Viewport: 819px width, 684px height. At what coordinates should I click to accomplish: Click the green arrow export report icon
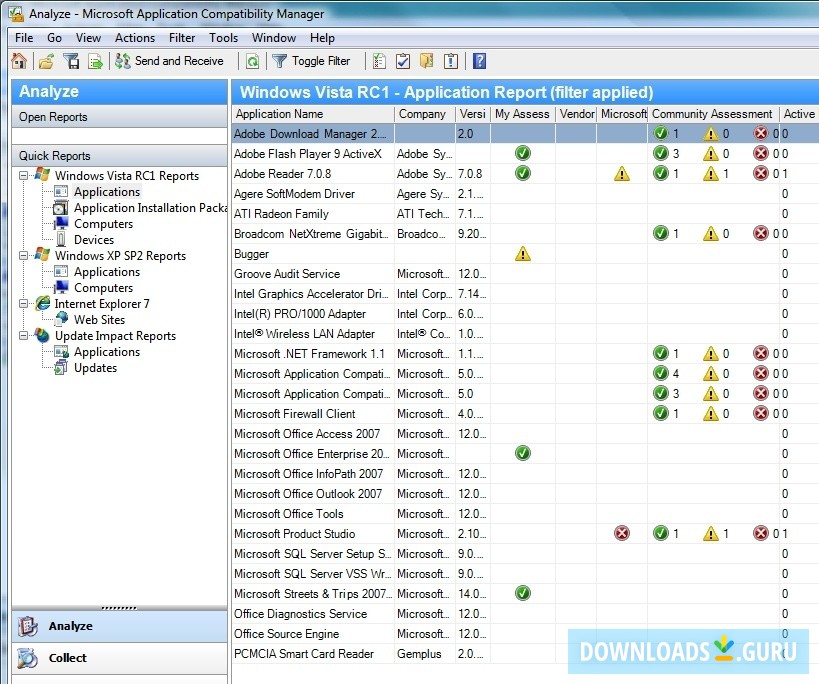click(x=96, y=61)
